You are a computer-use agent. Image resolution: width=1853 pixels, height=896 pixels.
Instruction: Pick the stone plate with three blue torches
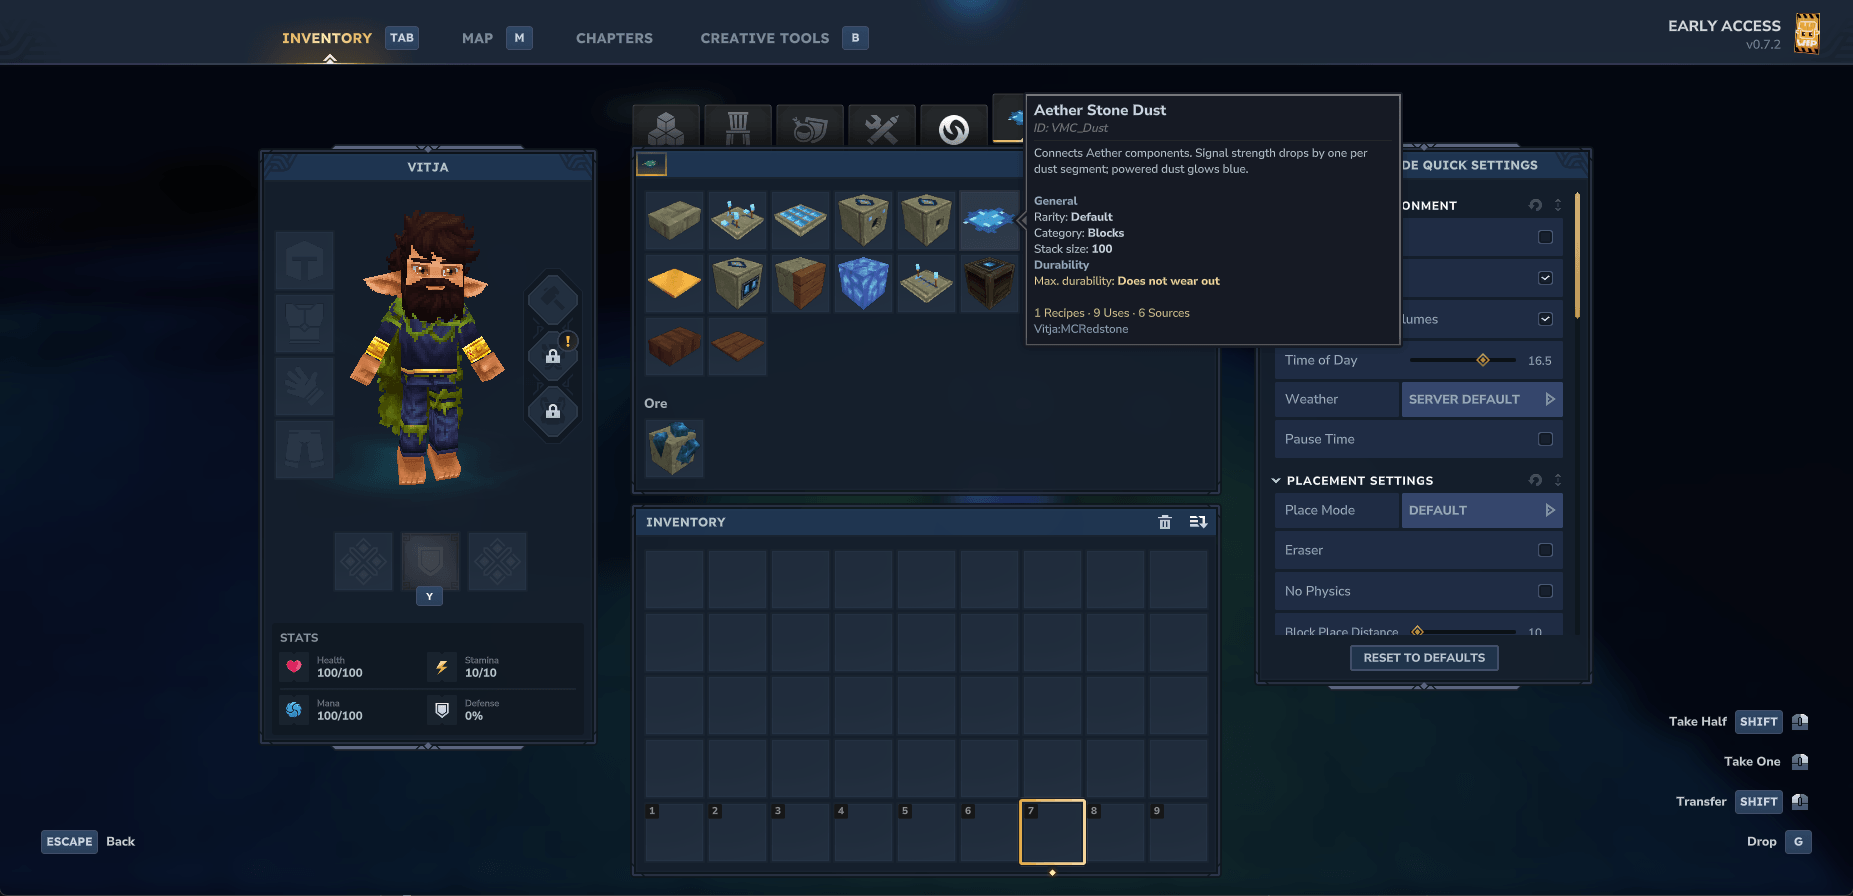coord(738,220)
